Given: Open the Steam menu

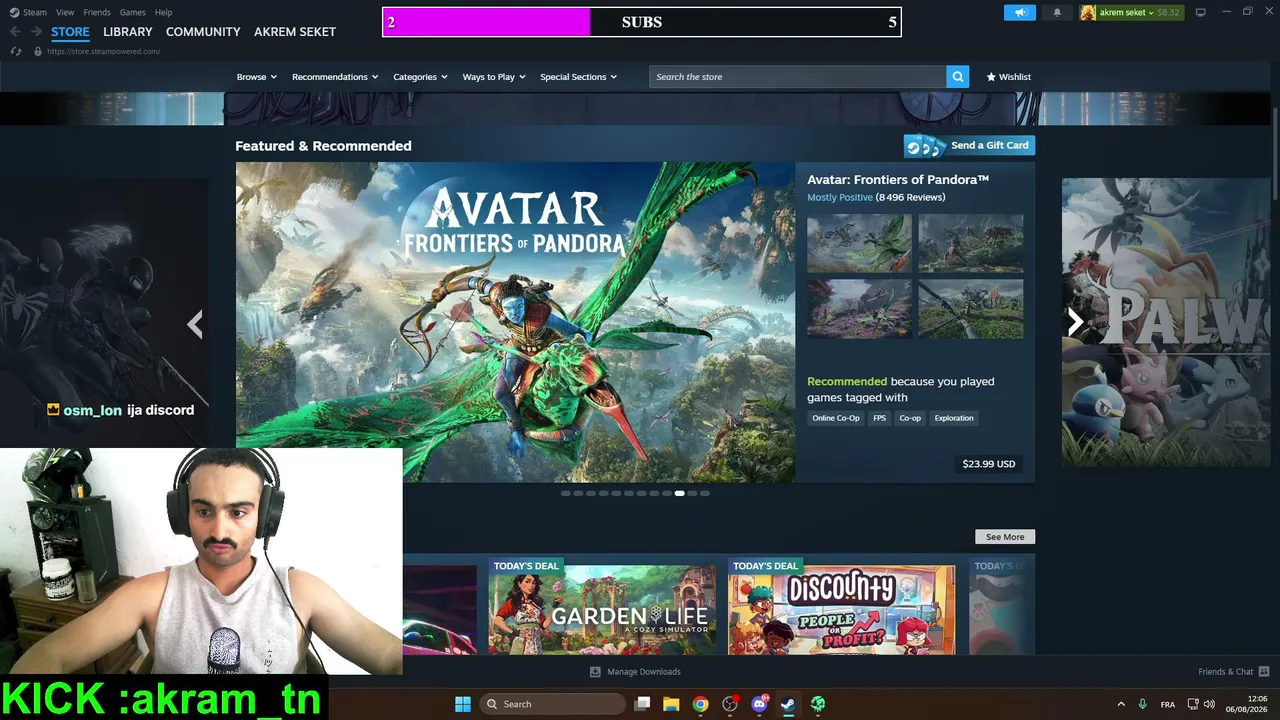Looking at the screenshot, I should (35, 12).
